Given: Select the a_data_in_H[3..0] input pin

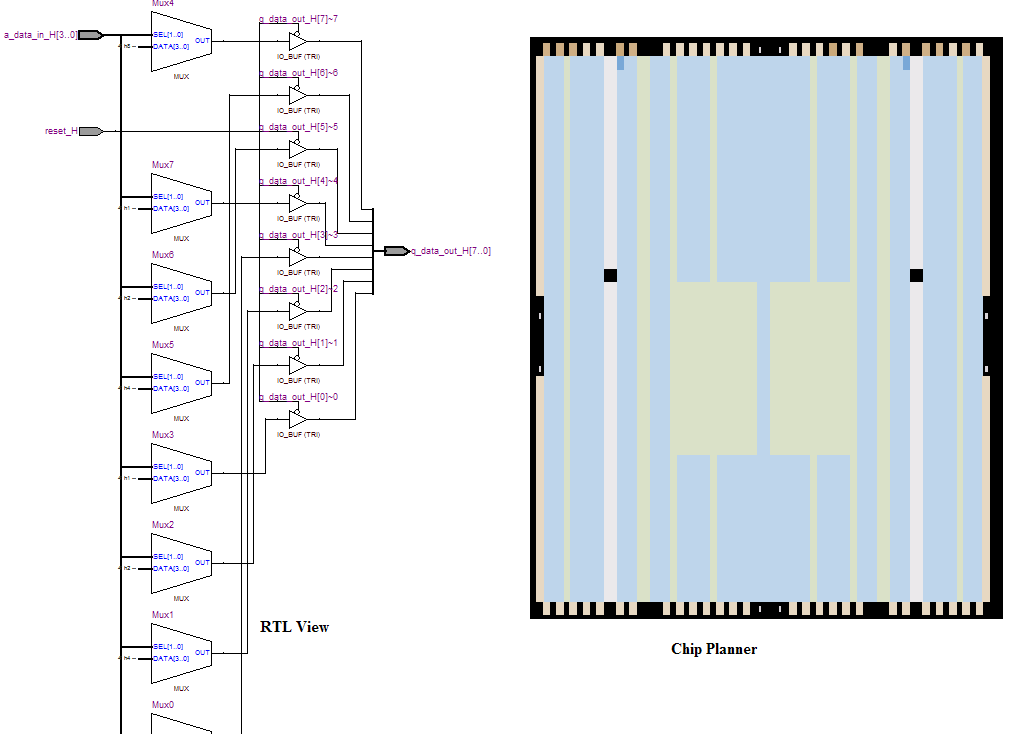Looking at the screenshot, I should [90, 35].
